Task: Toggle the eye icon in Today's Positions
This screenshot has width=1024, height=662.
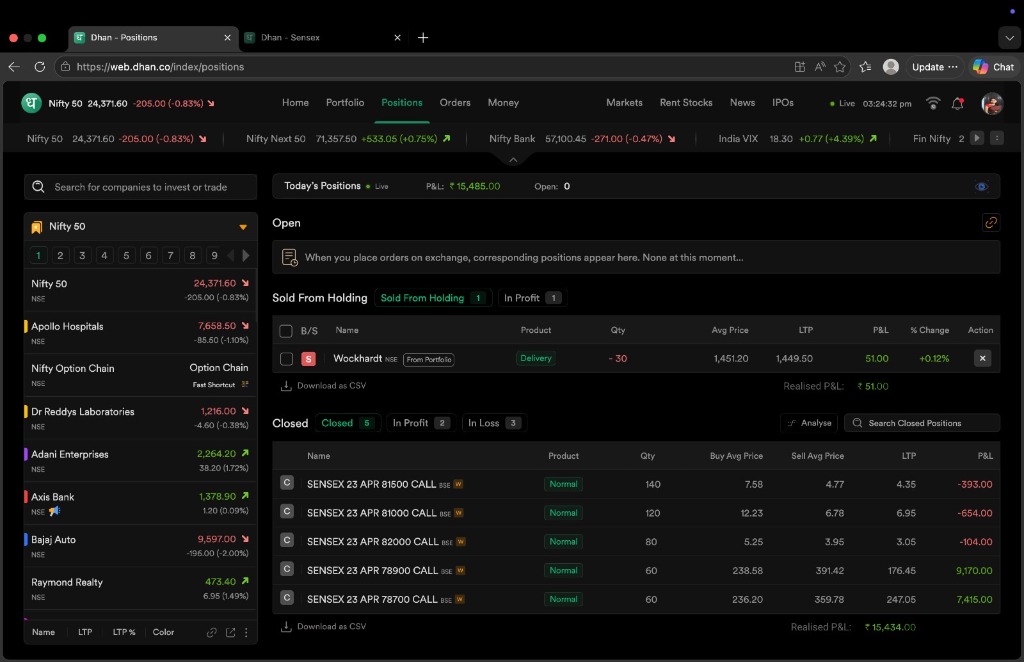Action: tap(981, 187)
